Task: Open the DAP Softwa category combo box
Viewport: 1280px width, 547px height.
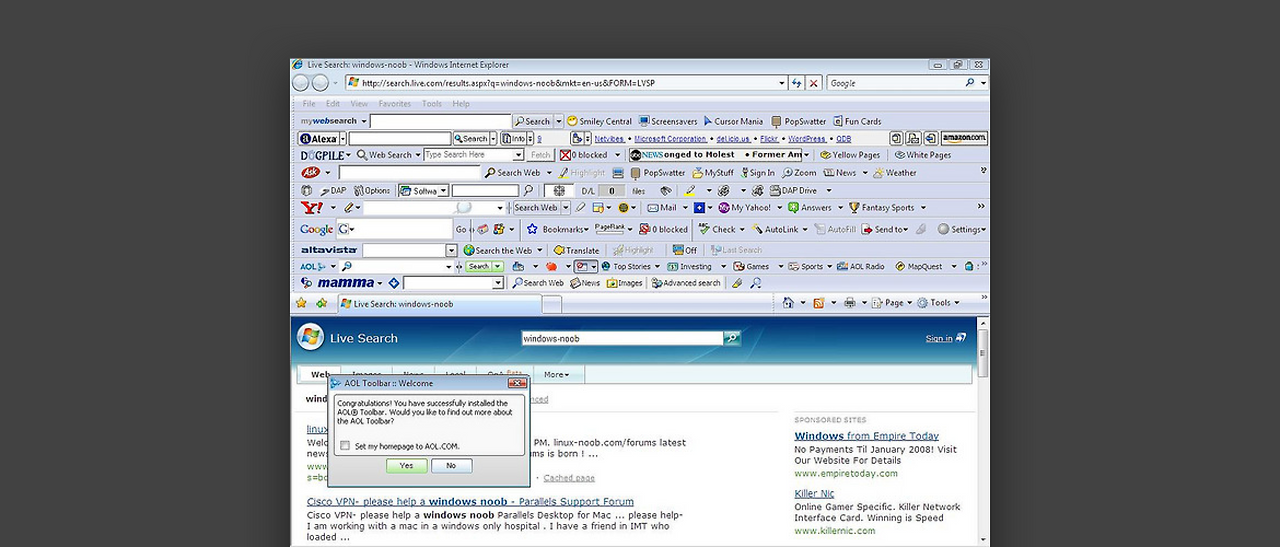Action: point(424,190)
